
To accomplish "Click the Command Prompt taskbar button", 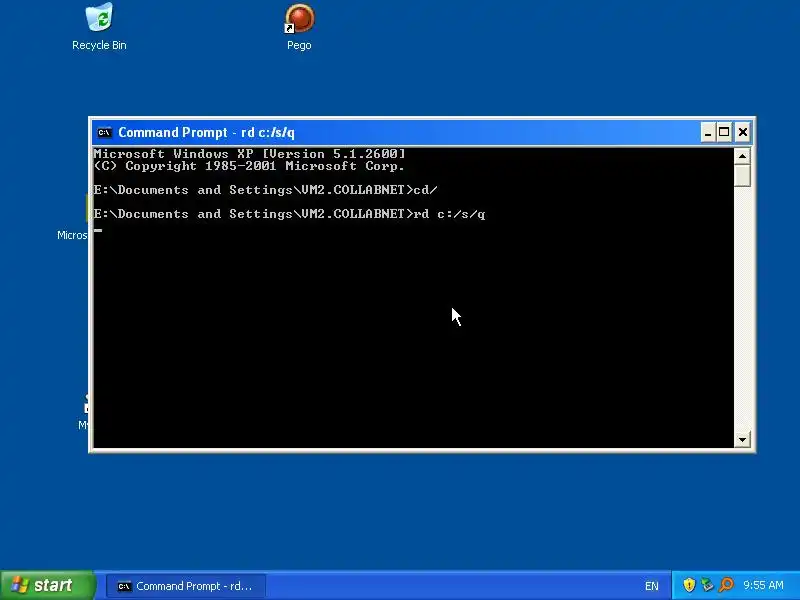I will point(186,586).
